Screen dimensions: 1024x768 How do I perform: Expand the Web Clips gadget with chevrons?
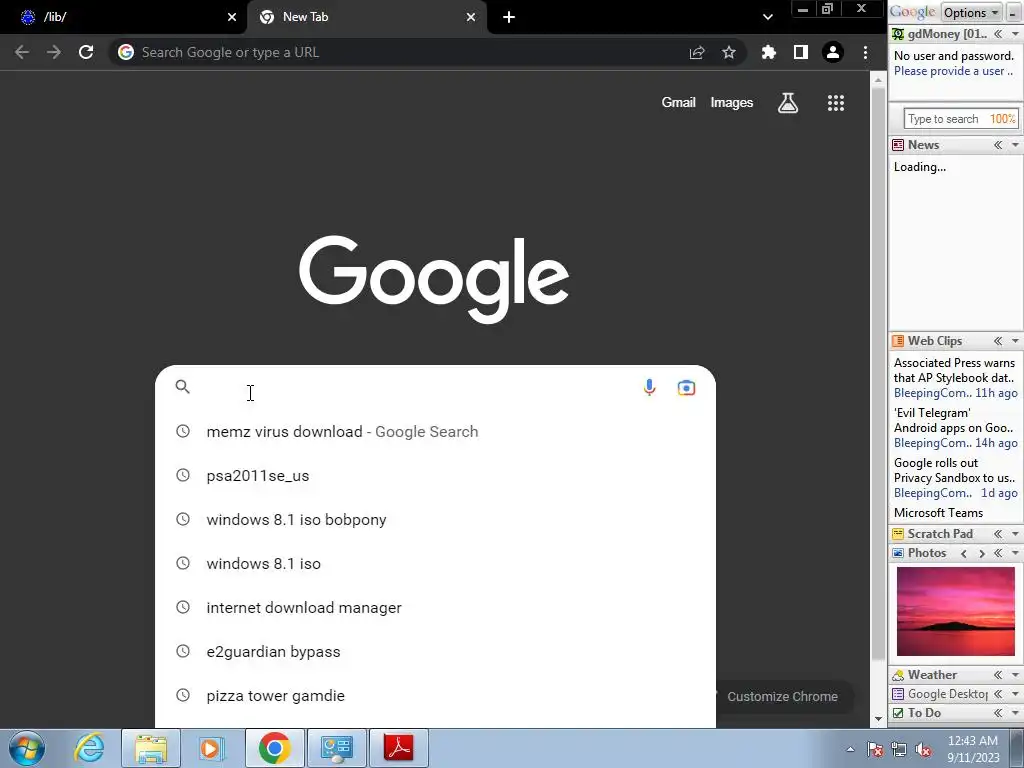pos(998,341)
